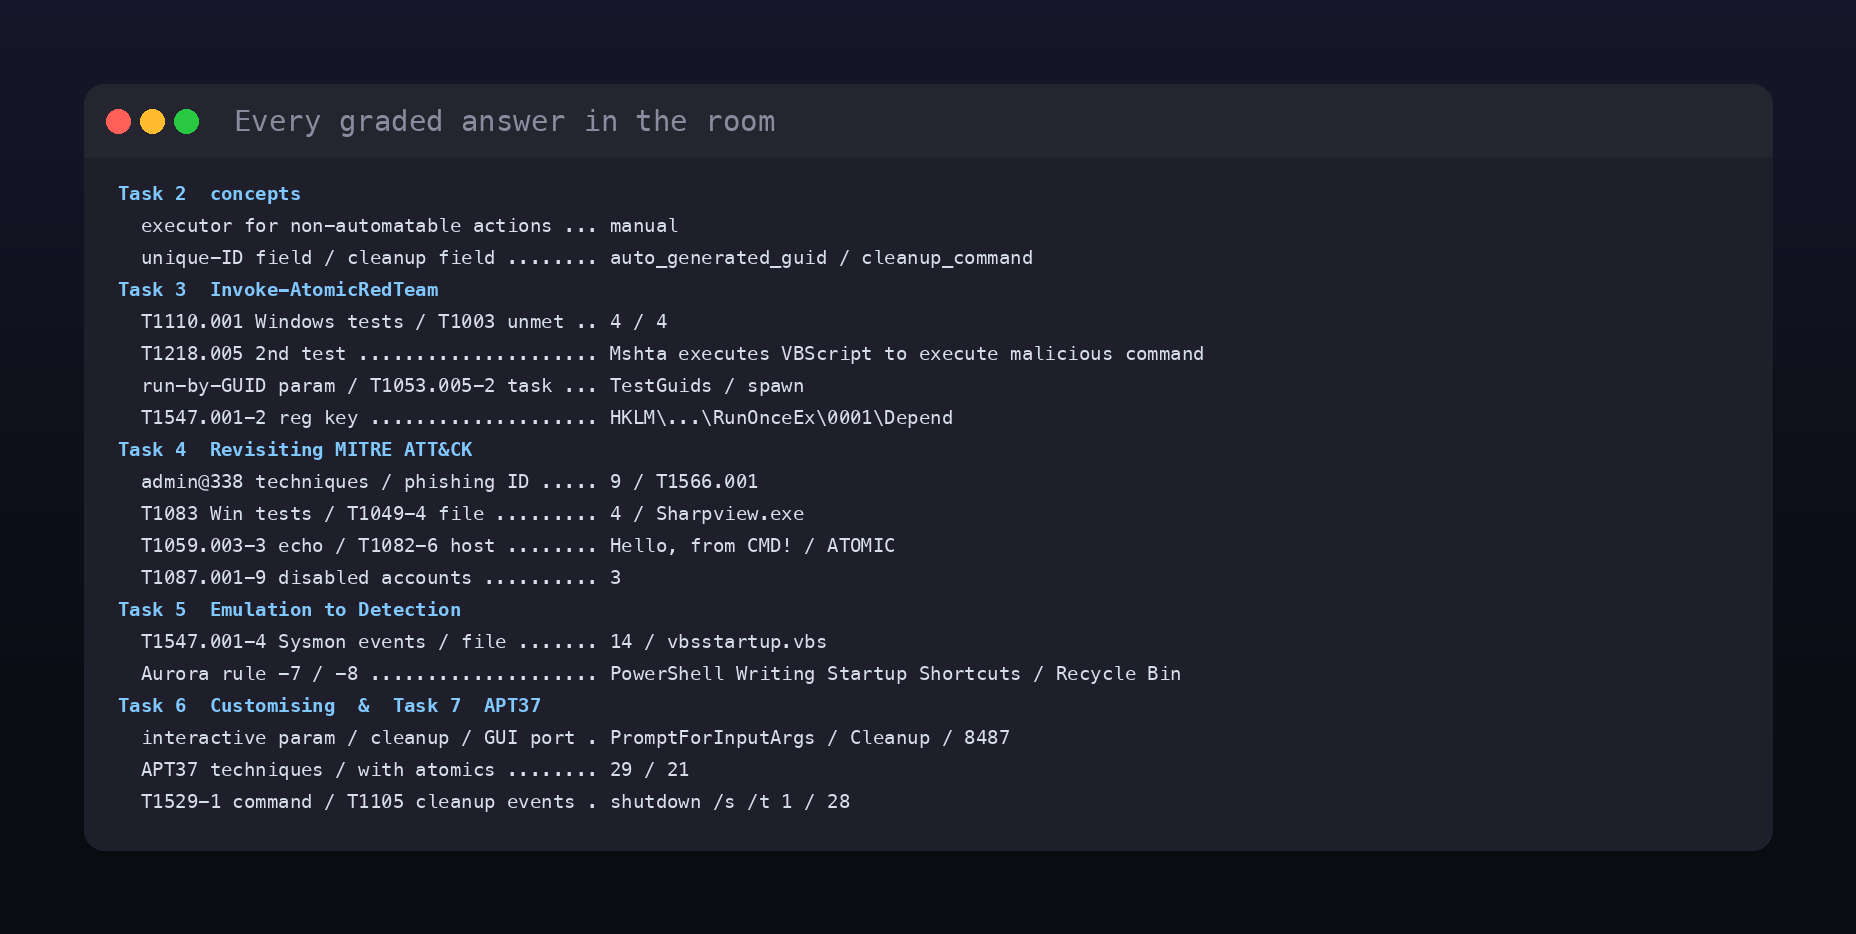This screenshot has width=1856, height=934.
Task: Select the 'Task 3 Invoke-AtomicRedTeam' heading
Action: [278, 289]
